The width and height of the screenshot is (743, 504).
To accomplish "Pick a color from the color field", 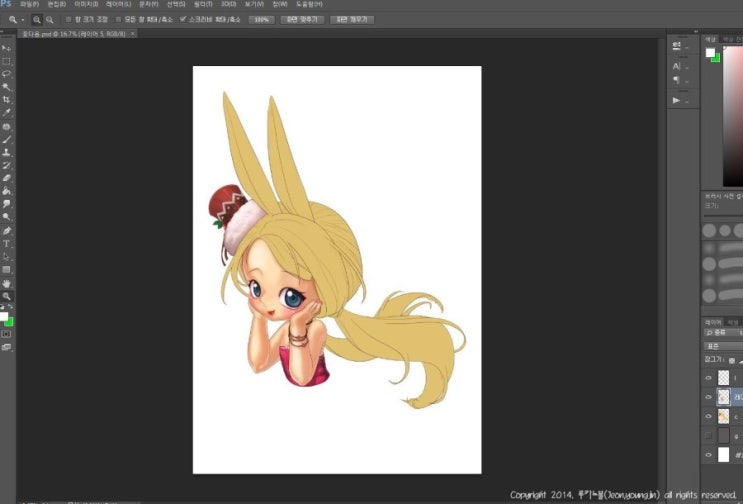I will point(733,116).
